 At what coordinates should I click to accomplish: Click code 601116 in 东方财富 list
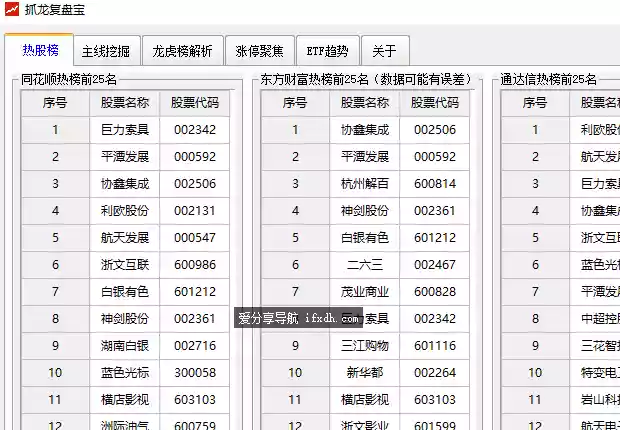pyautogui.click(x=435, y=345)
